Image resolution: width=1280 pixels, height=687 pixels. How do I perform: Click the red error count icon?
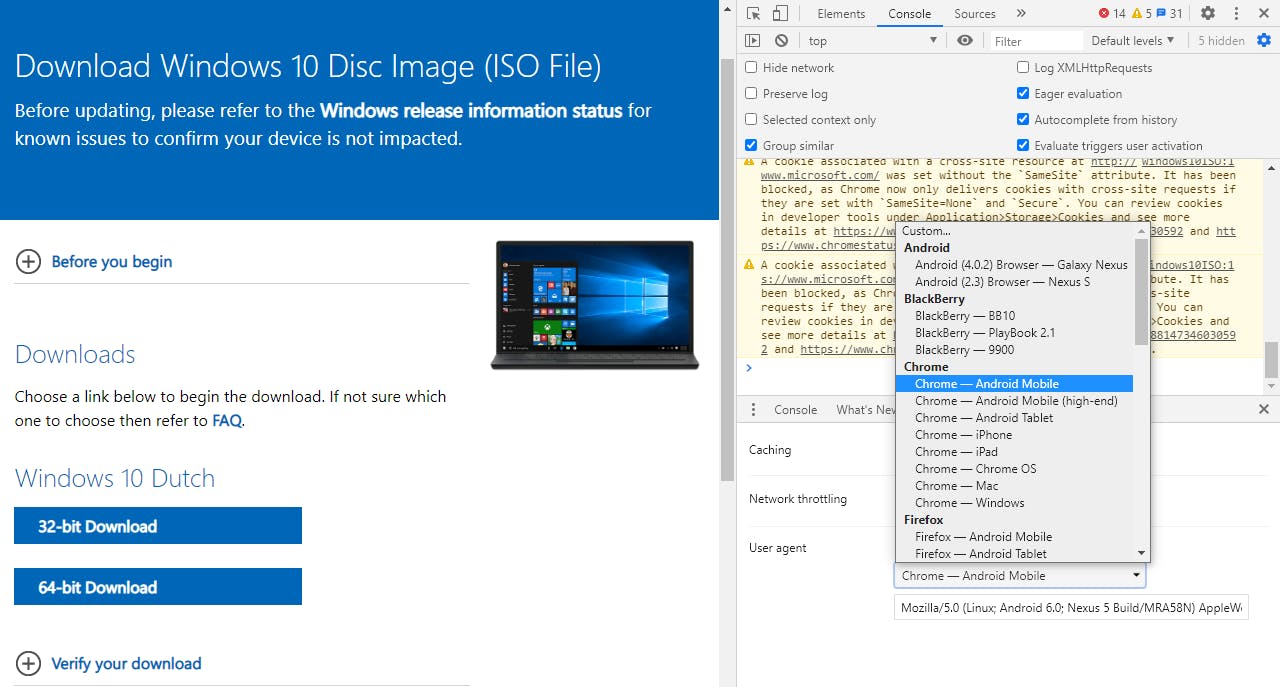(x=1104, y=13)
